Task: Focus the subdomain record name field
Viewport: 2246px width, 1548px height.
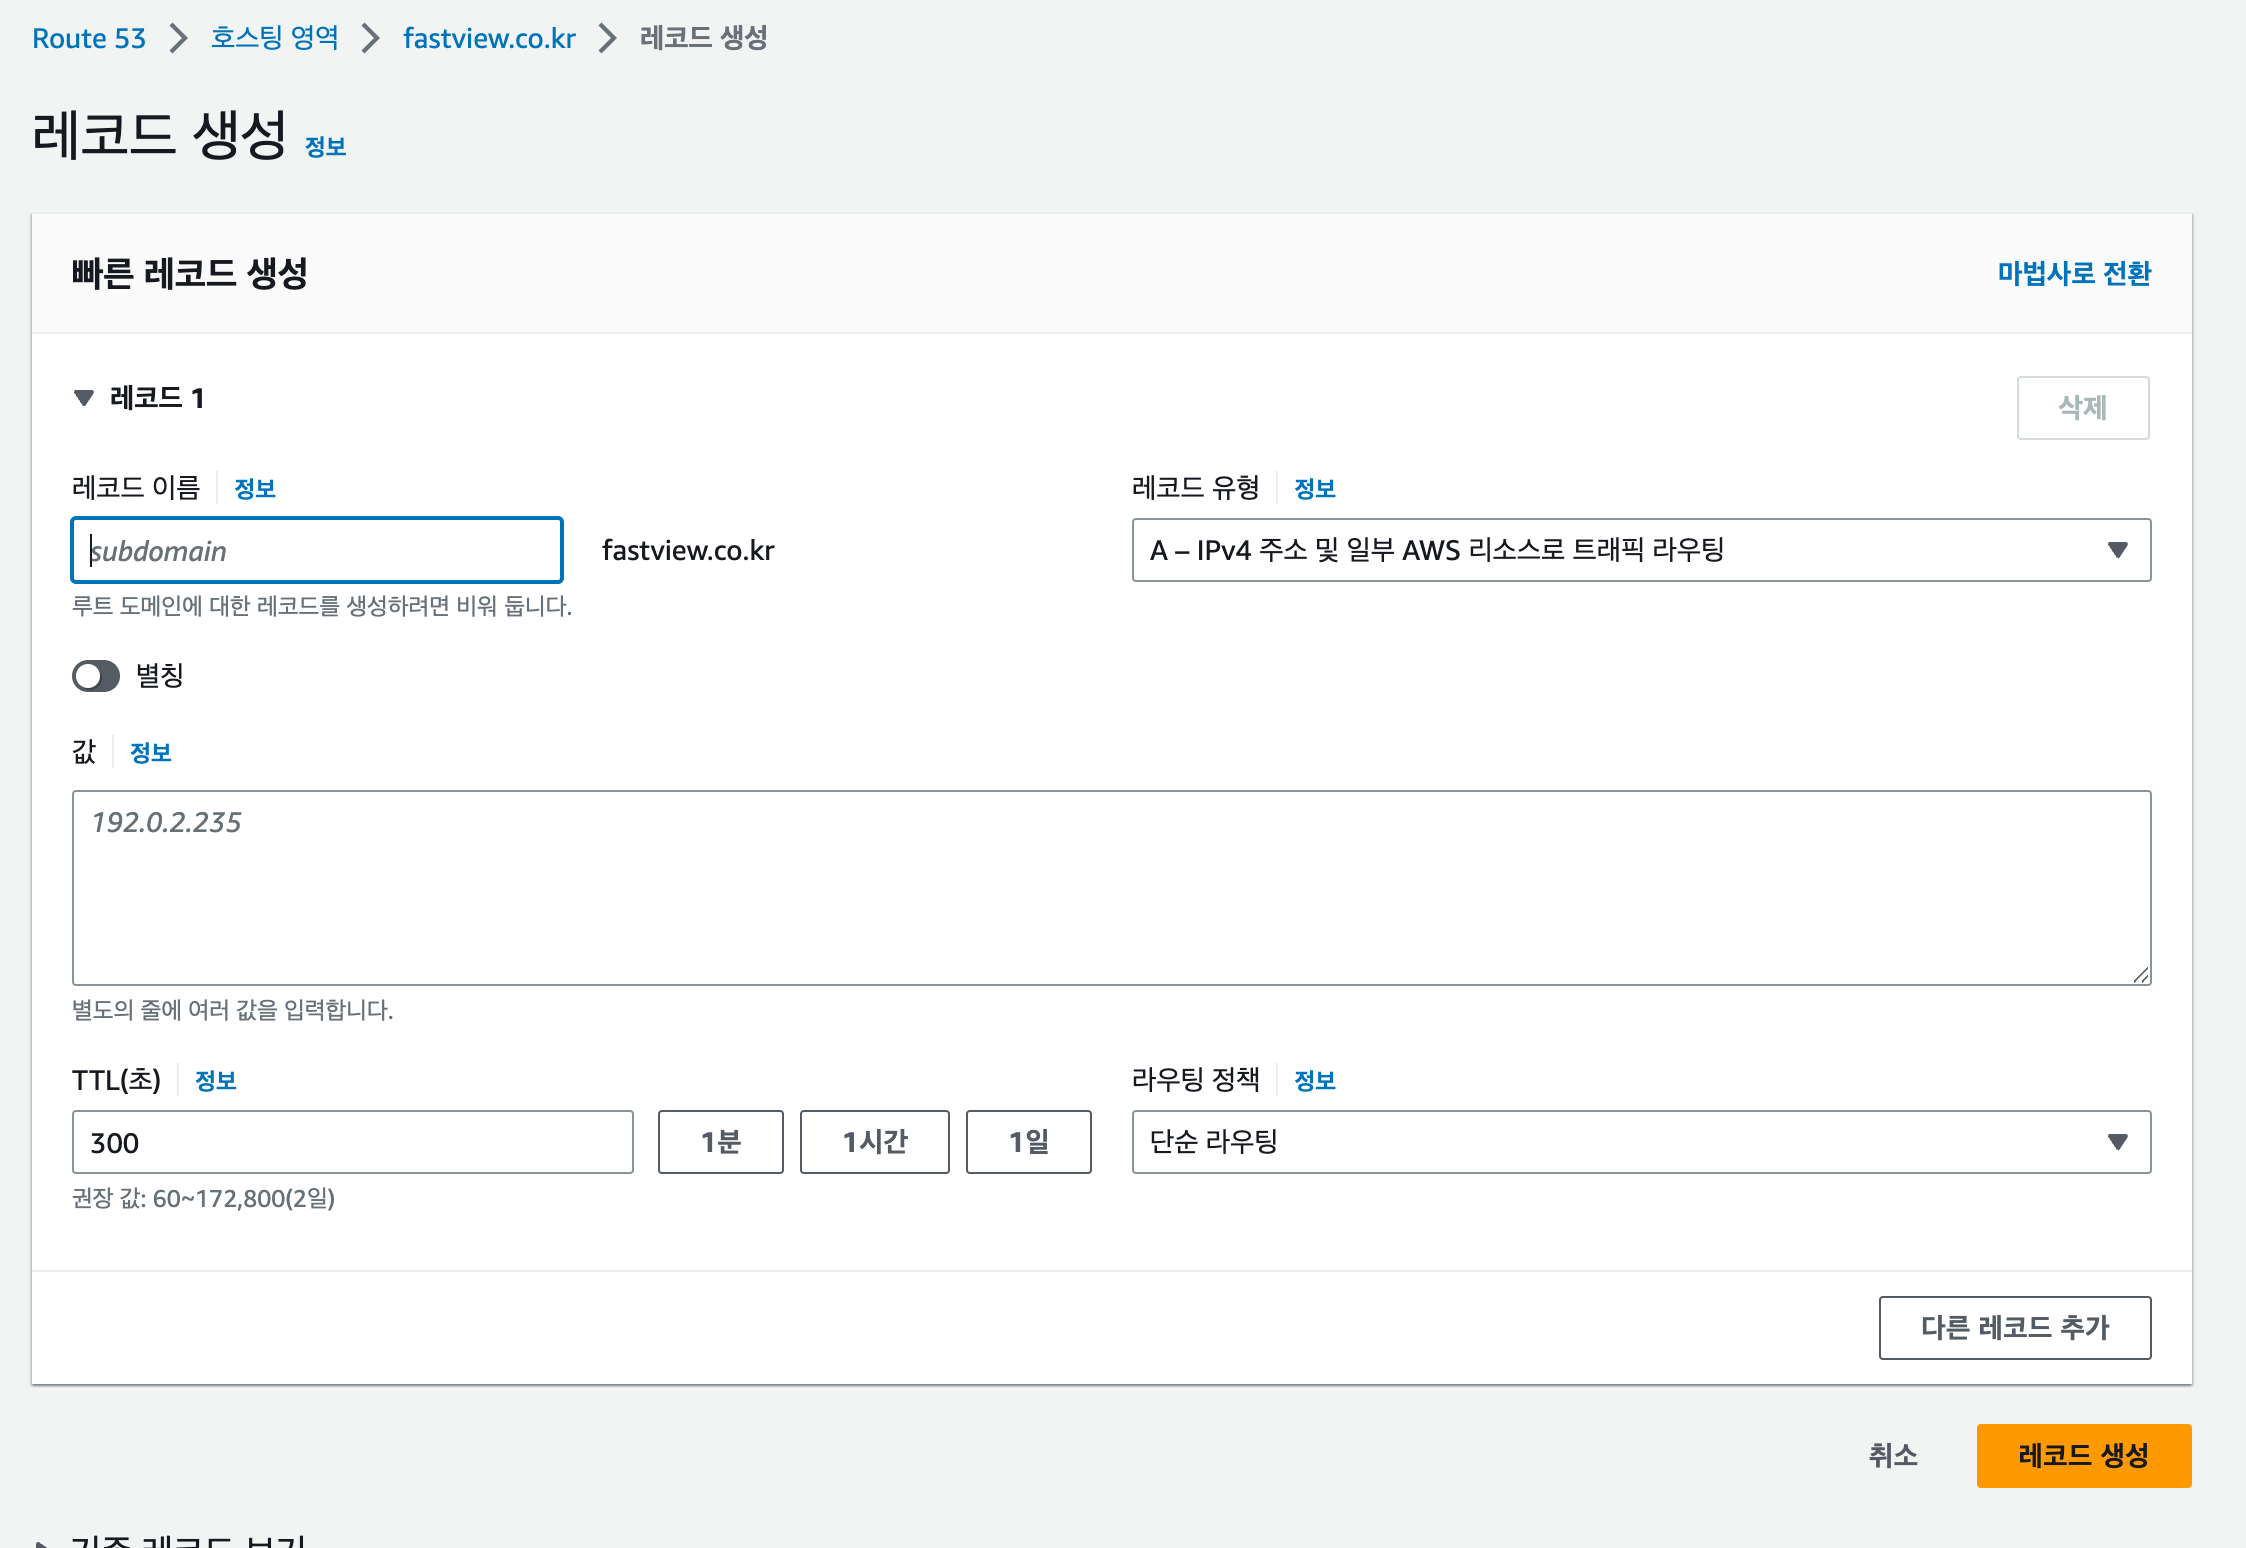Action: point(317,550)
